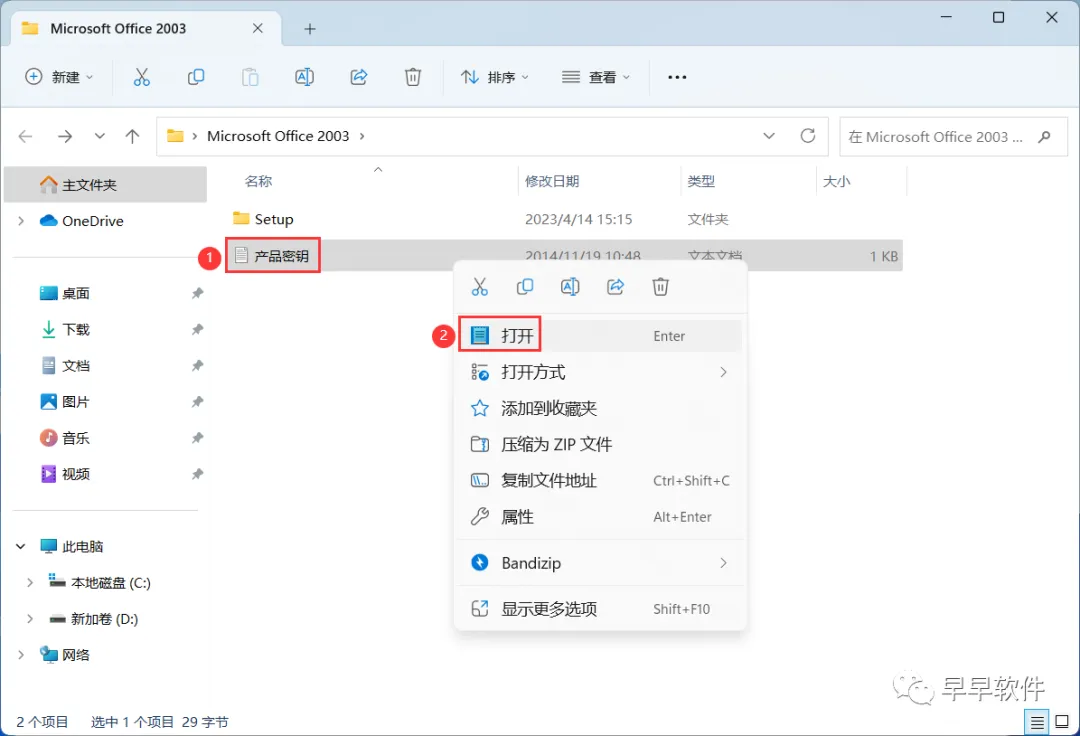Select 压缩为 ZIP 文件
Screen dimensions: 1080x736
tap(601, 445)
